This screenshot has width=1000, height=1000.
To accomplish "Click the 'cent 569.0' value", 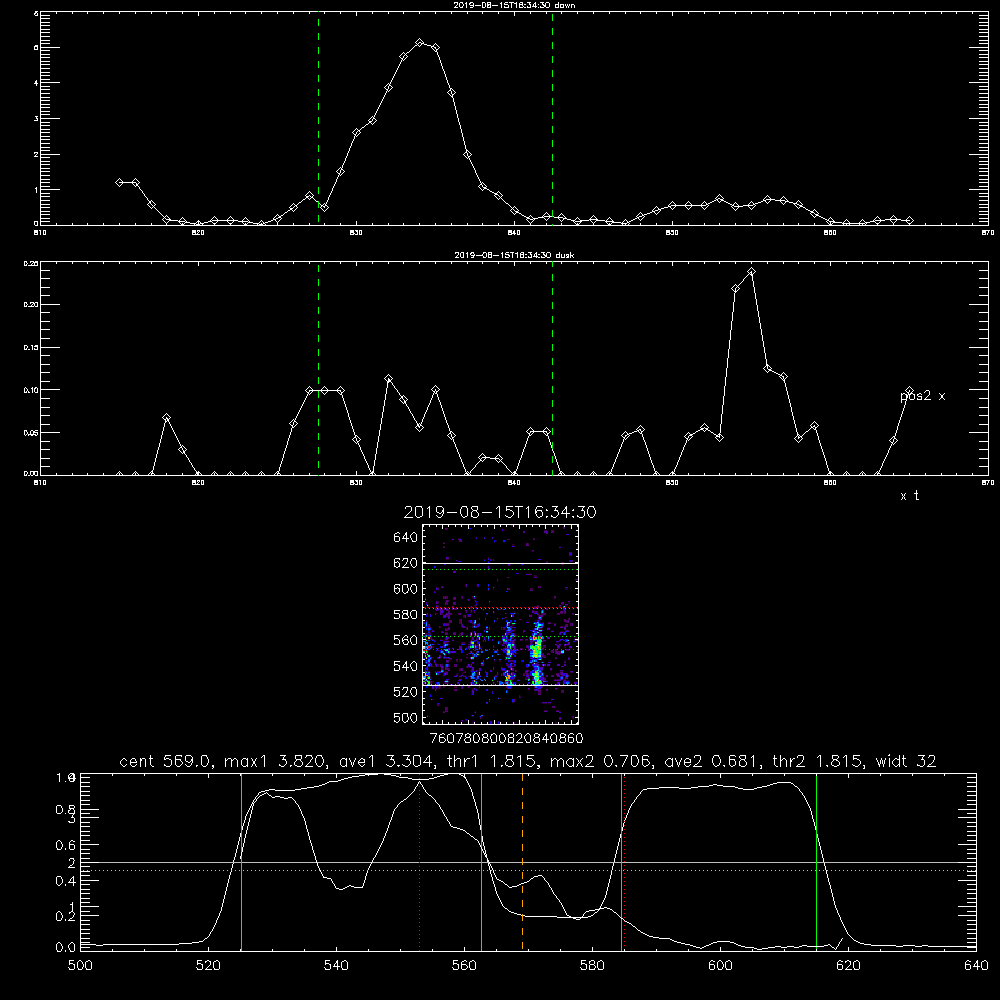I will [168, 761].
